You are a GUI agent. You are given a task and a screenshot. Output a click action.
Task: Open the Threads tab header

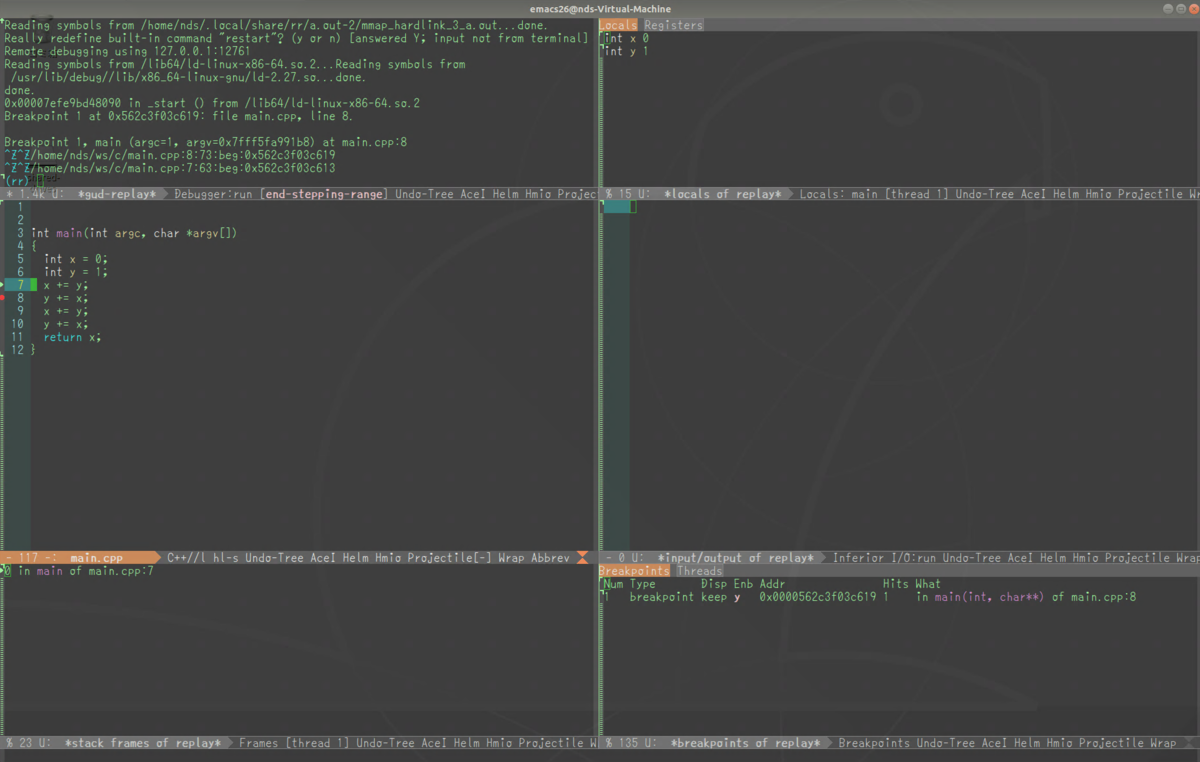tap(699, 571)
